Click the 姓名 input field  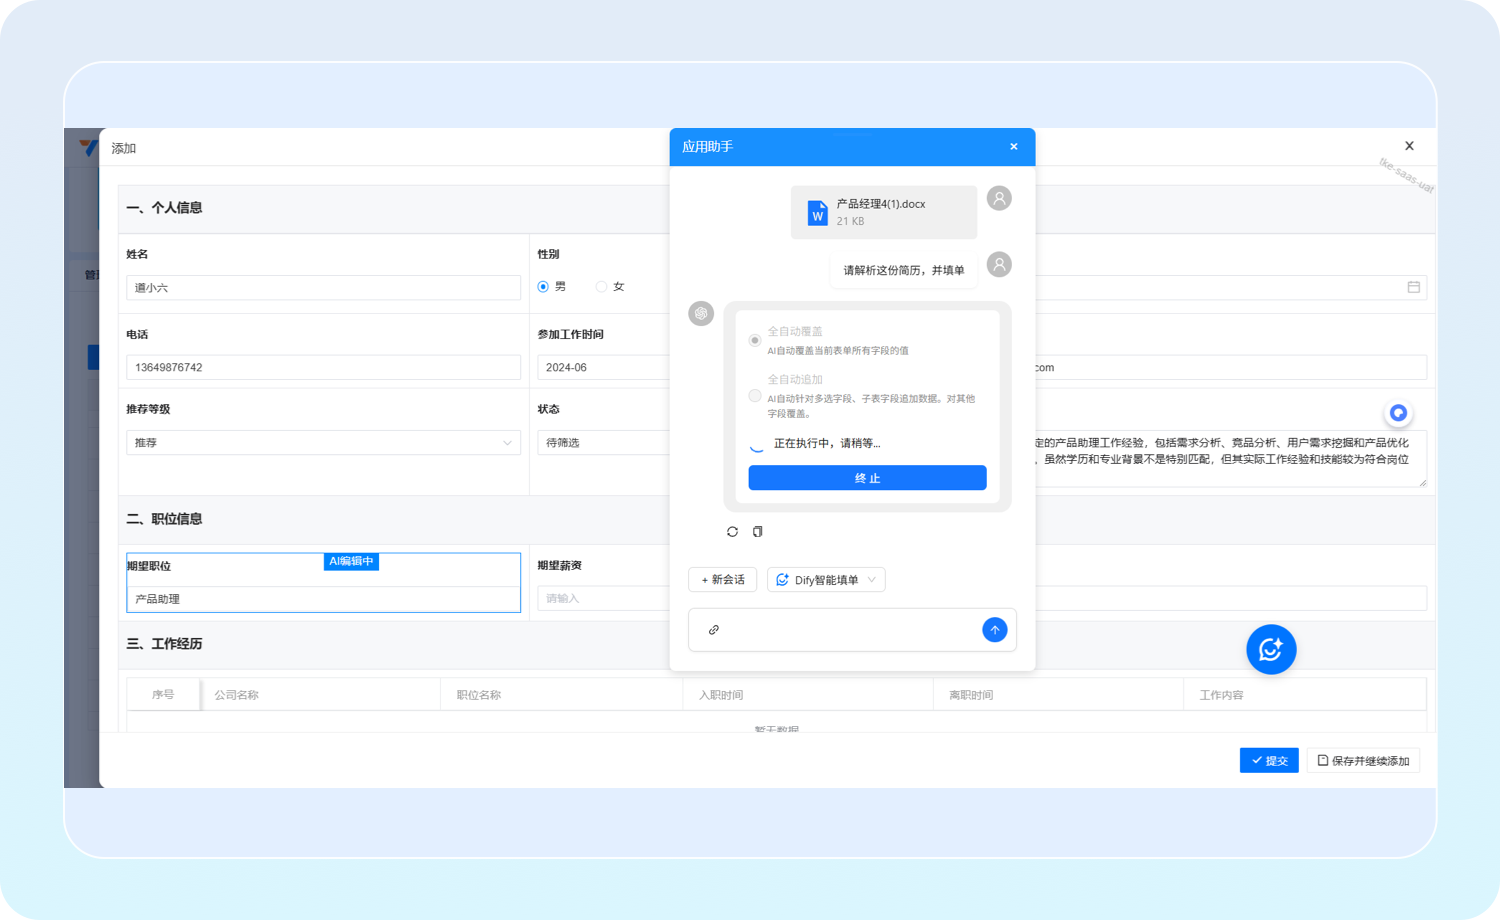[323, 288]
